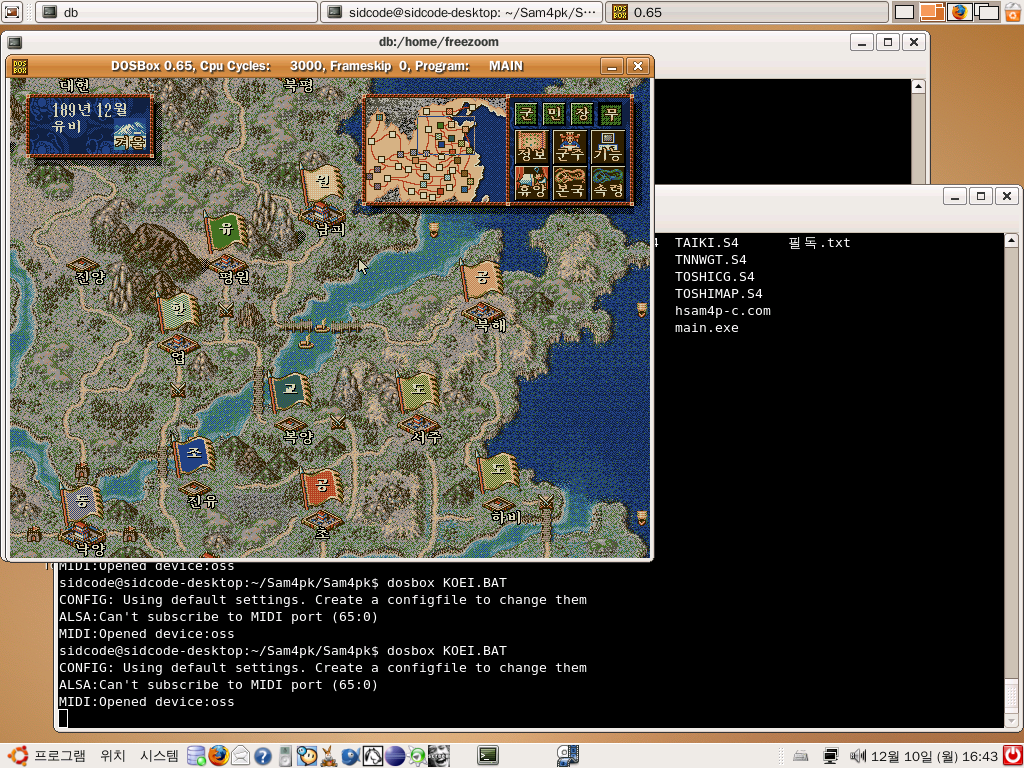
Task: Open the calendar from the clock
Action: (x=935, y=756)
